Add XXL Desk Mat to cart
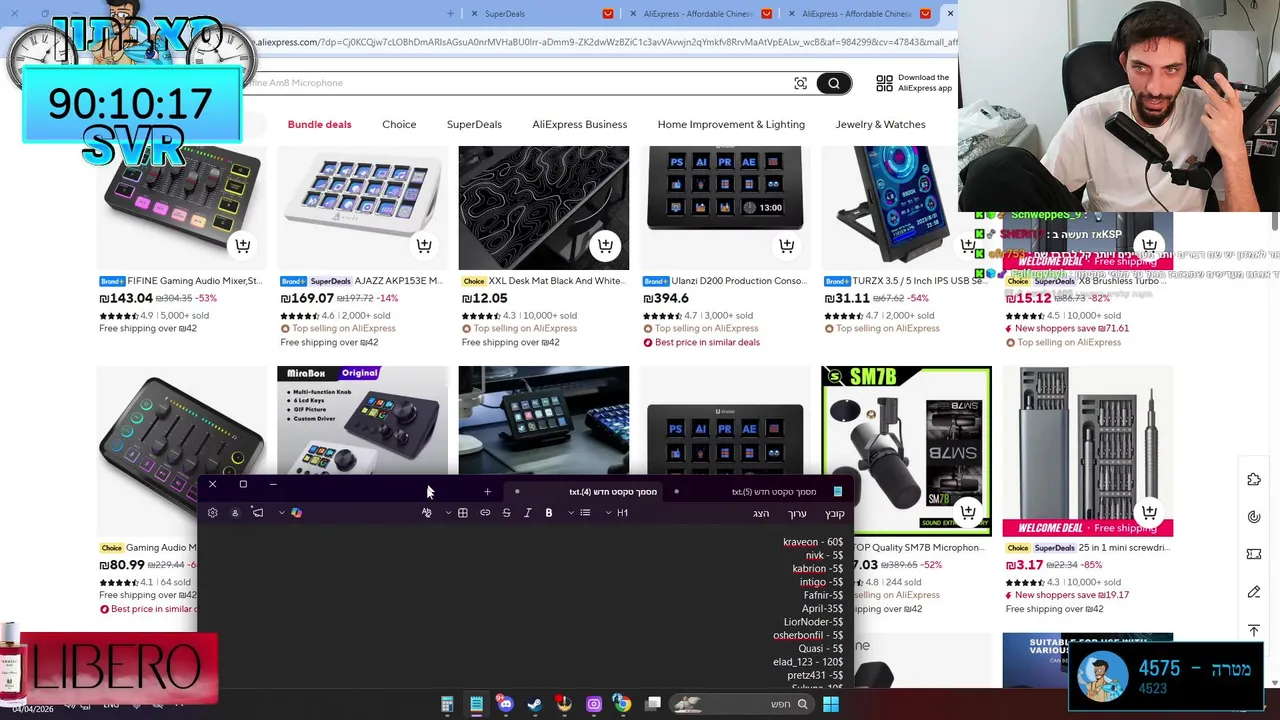This screenshot has height=720, width=1280. click(x=605, y=245)
